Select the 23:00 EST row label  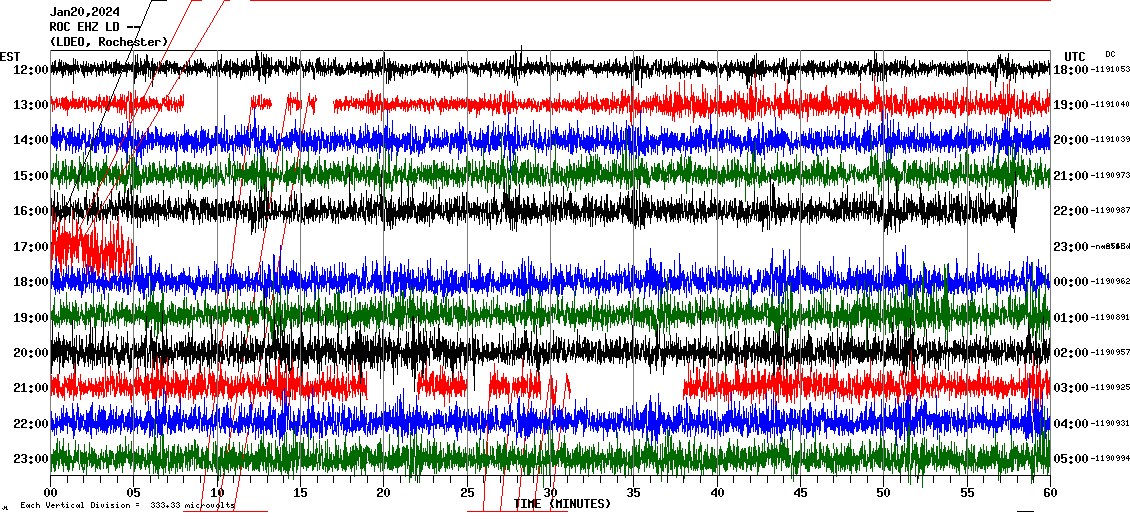pyautogui.click(x=30, y=459)
